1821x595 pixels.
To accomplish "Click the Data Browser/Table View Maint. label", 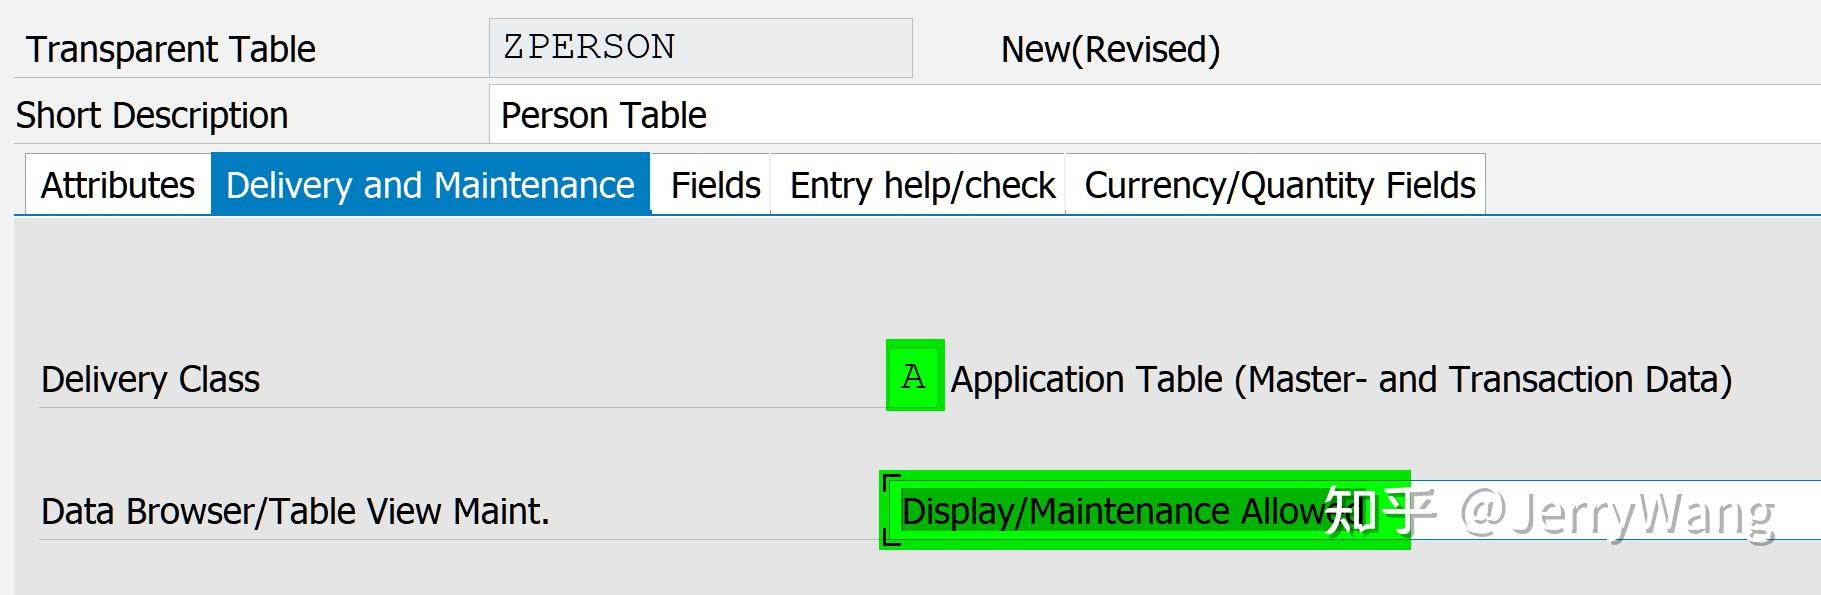I will (x=295, y=511).
